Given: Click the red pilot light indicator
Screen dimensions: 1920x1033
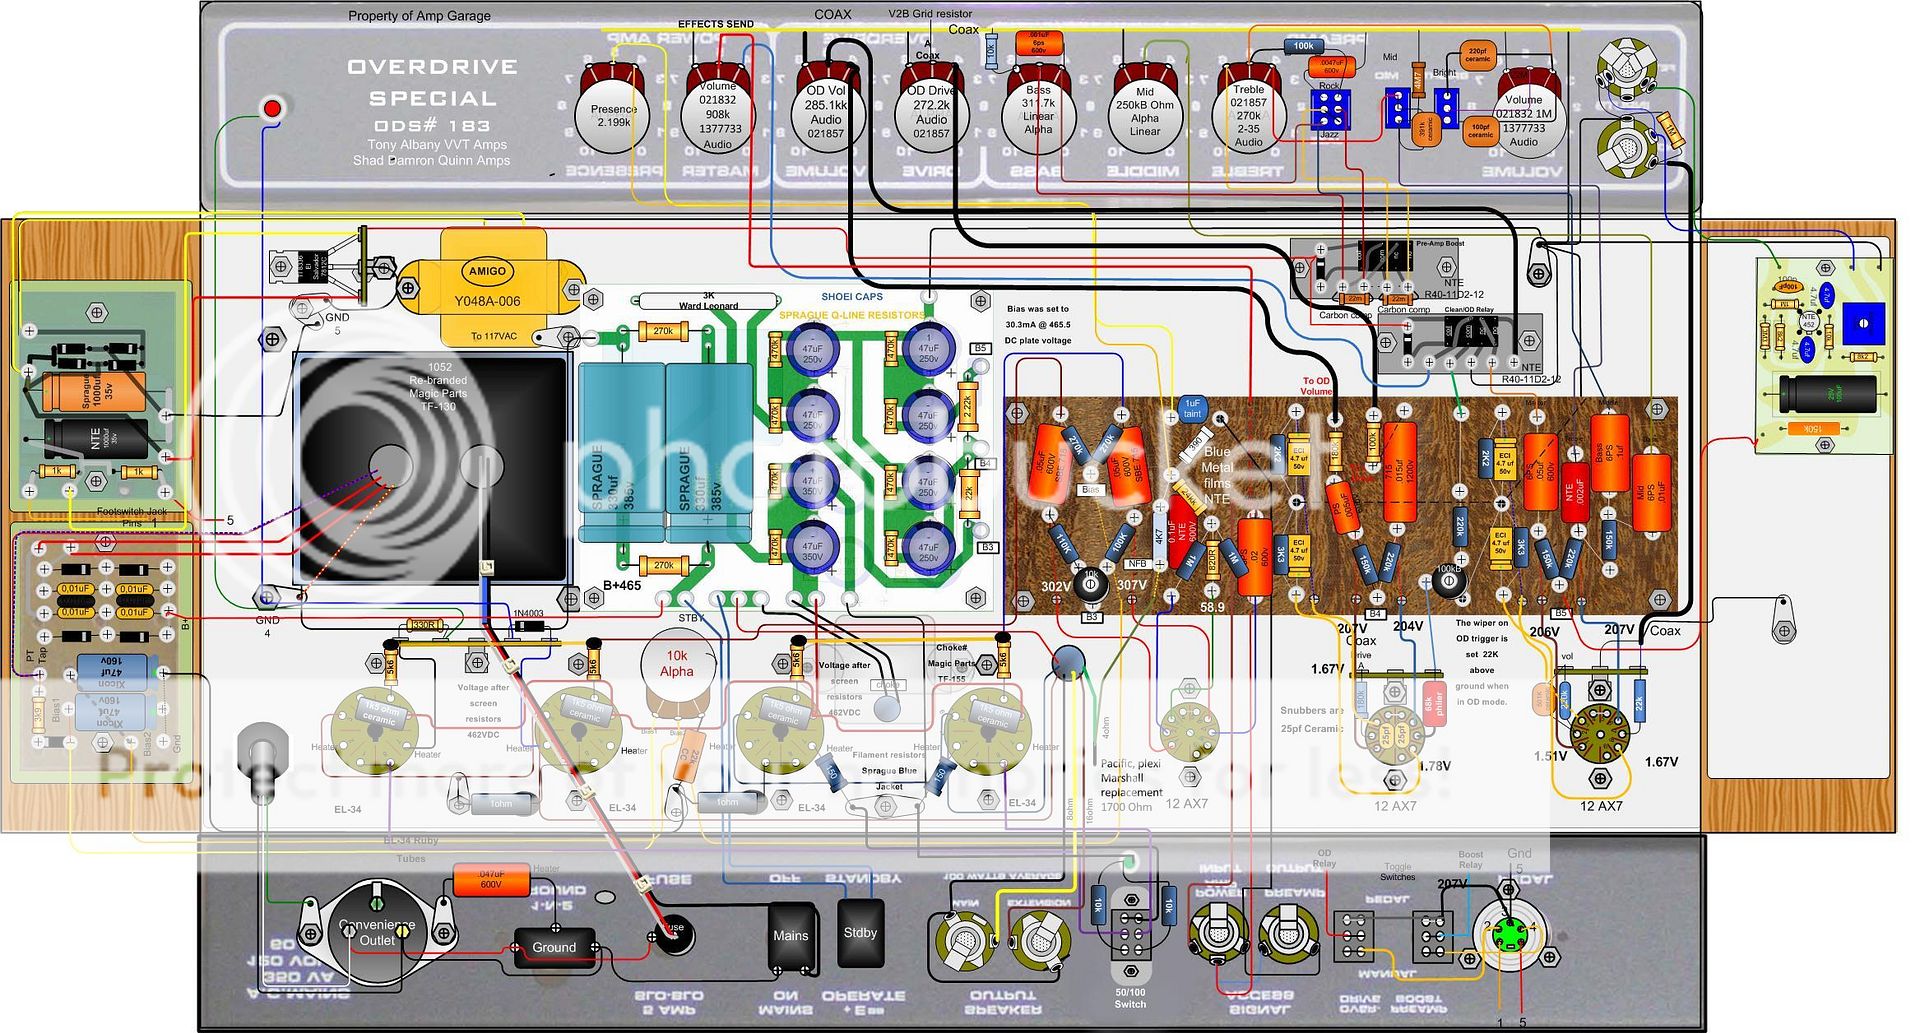Looking at the screenshot, I should tap(272, 107).
